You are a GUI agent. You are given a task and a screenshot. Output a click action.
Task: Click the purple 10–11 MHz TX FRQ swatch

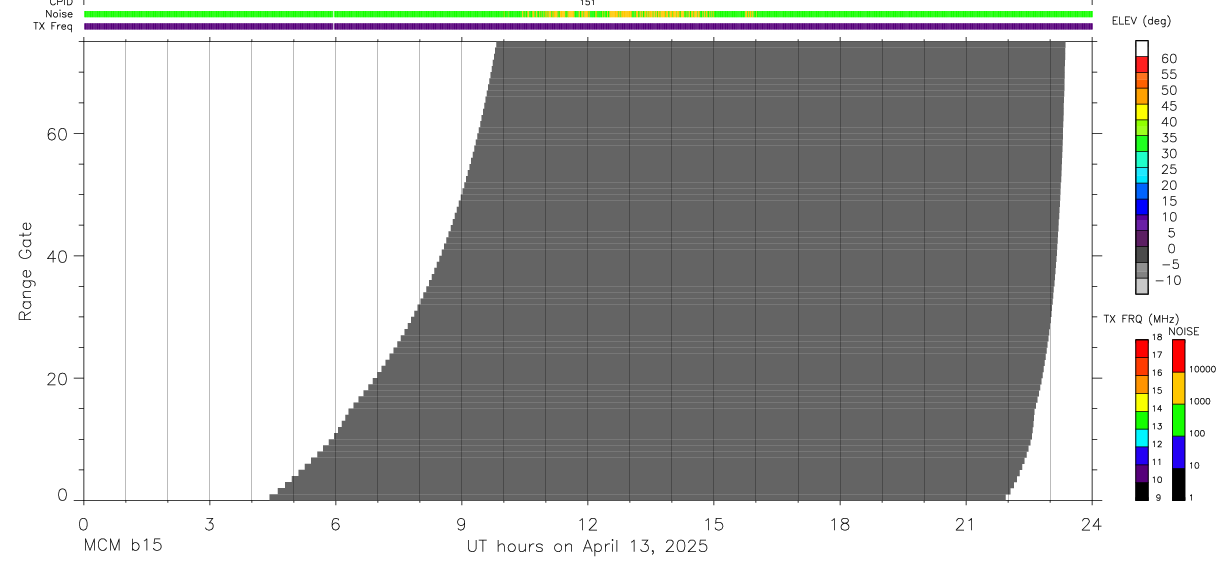1141,474
